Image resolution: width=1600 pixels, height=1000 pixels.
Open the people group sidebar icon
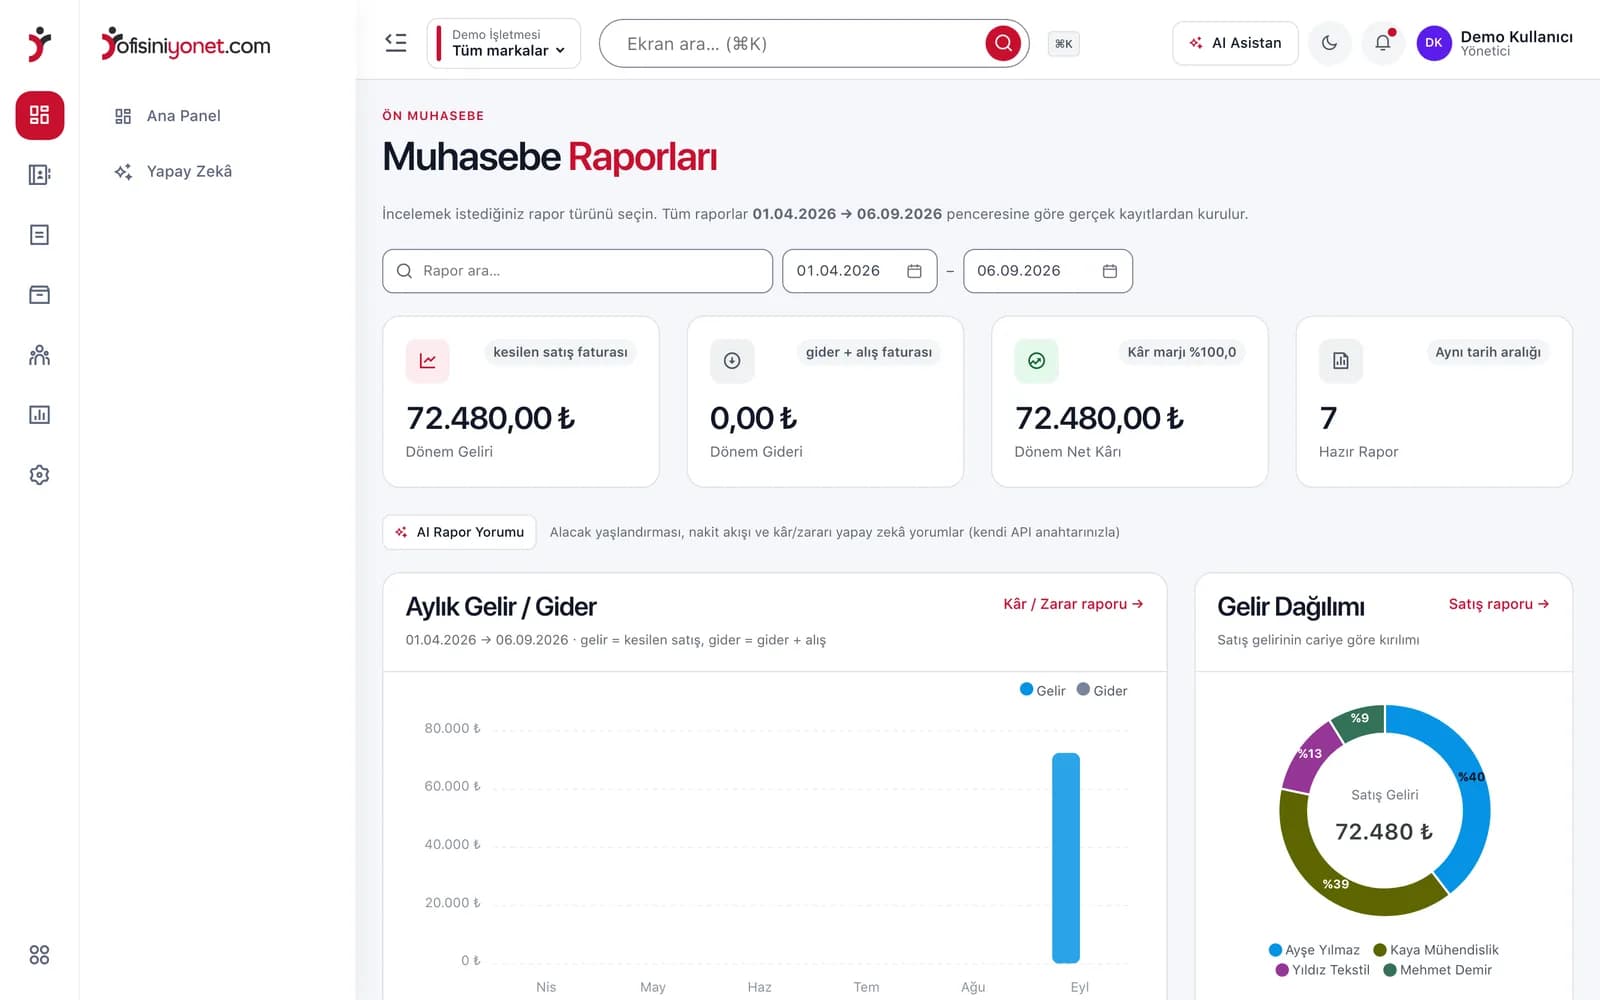pyautogui.click(x=40, y=355)
